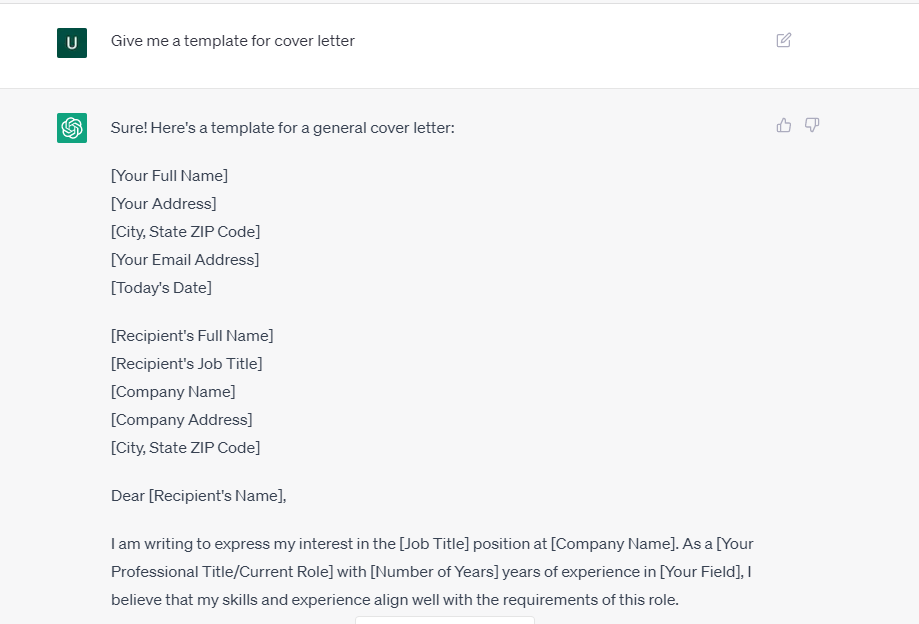Viewport: 919px width, 624px height.
Task: Click the first "[City, State ZIP Code]" line
Action: (x=185, y=232)
